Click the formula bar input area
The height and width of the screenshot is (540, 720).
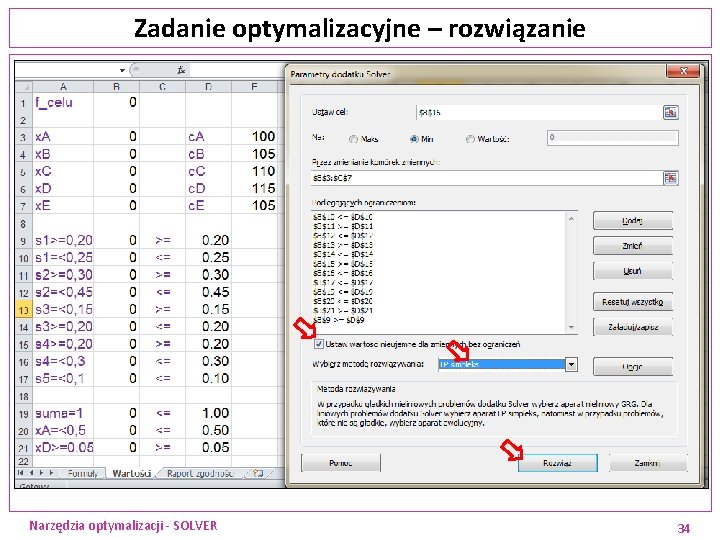coord(236,70)
